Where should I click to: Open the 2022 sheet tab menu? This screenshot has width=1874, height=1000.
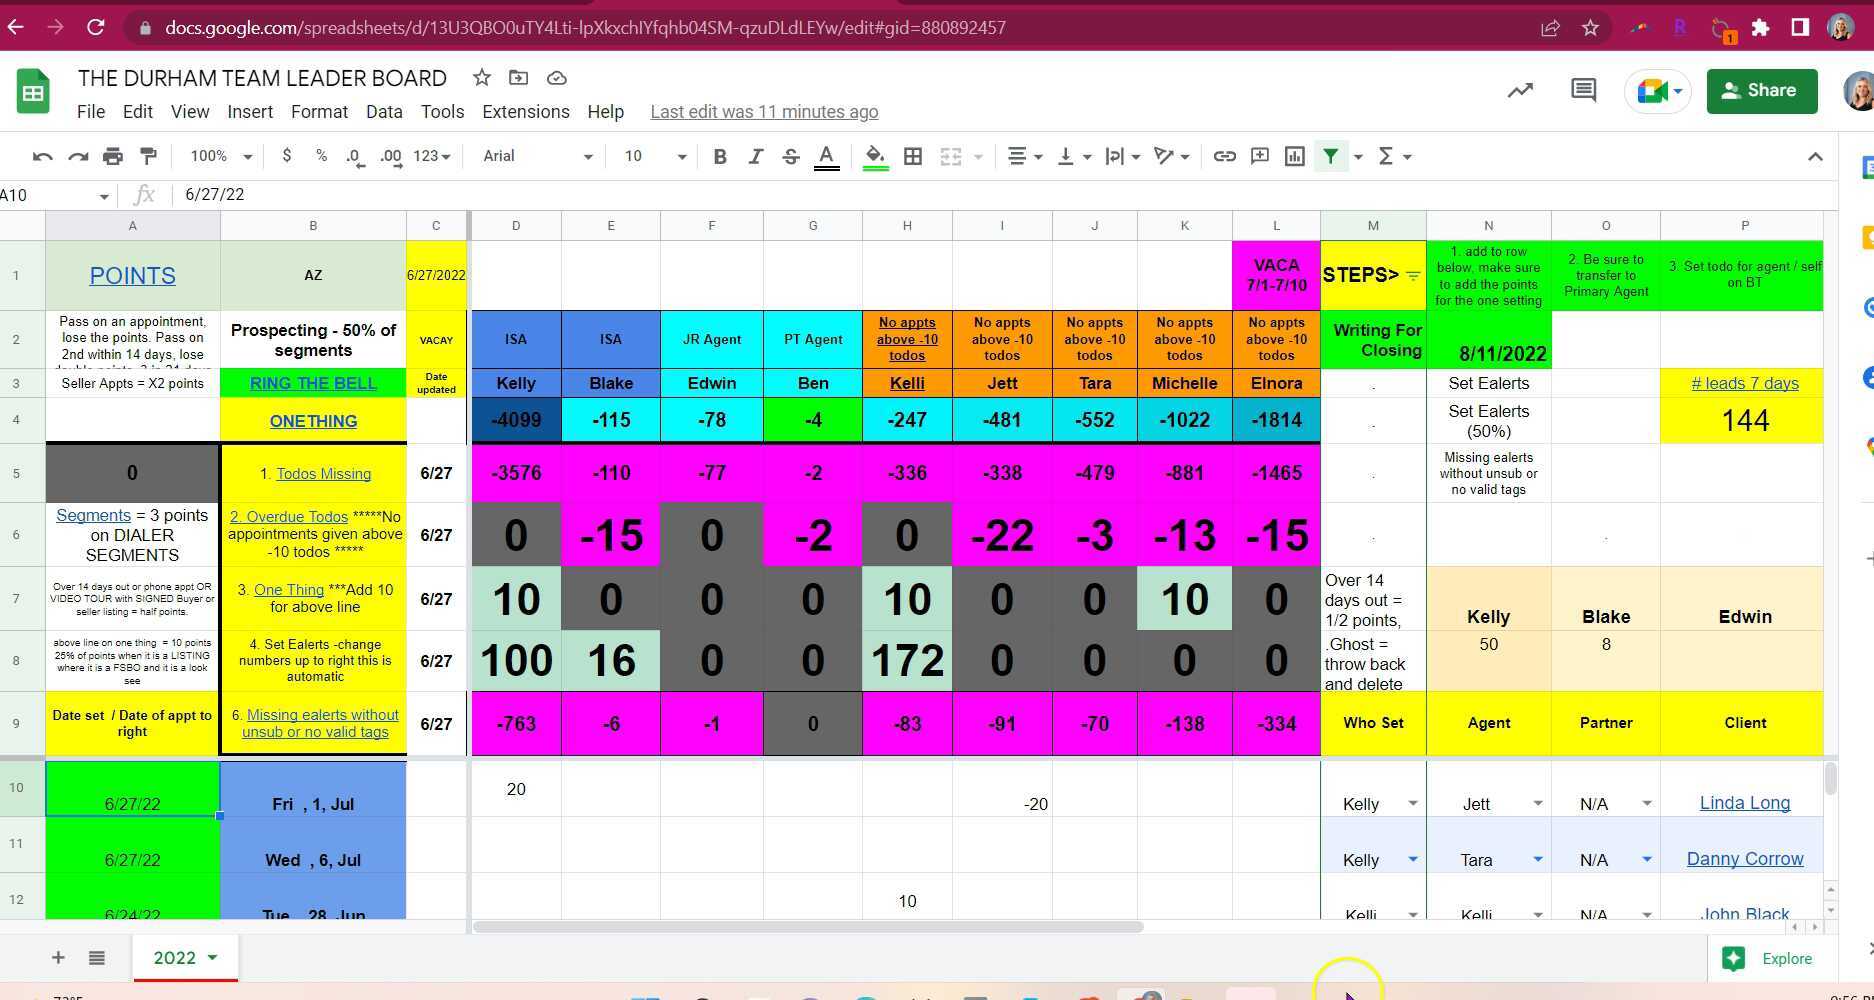[213, 957]
